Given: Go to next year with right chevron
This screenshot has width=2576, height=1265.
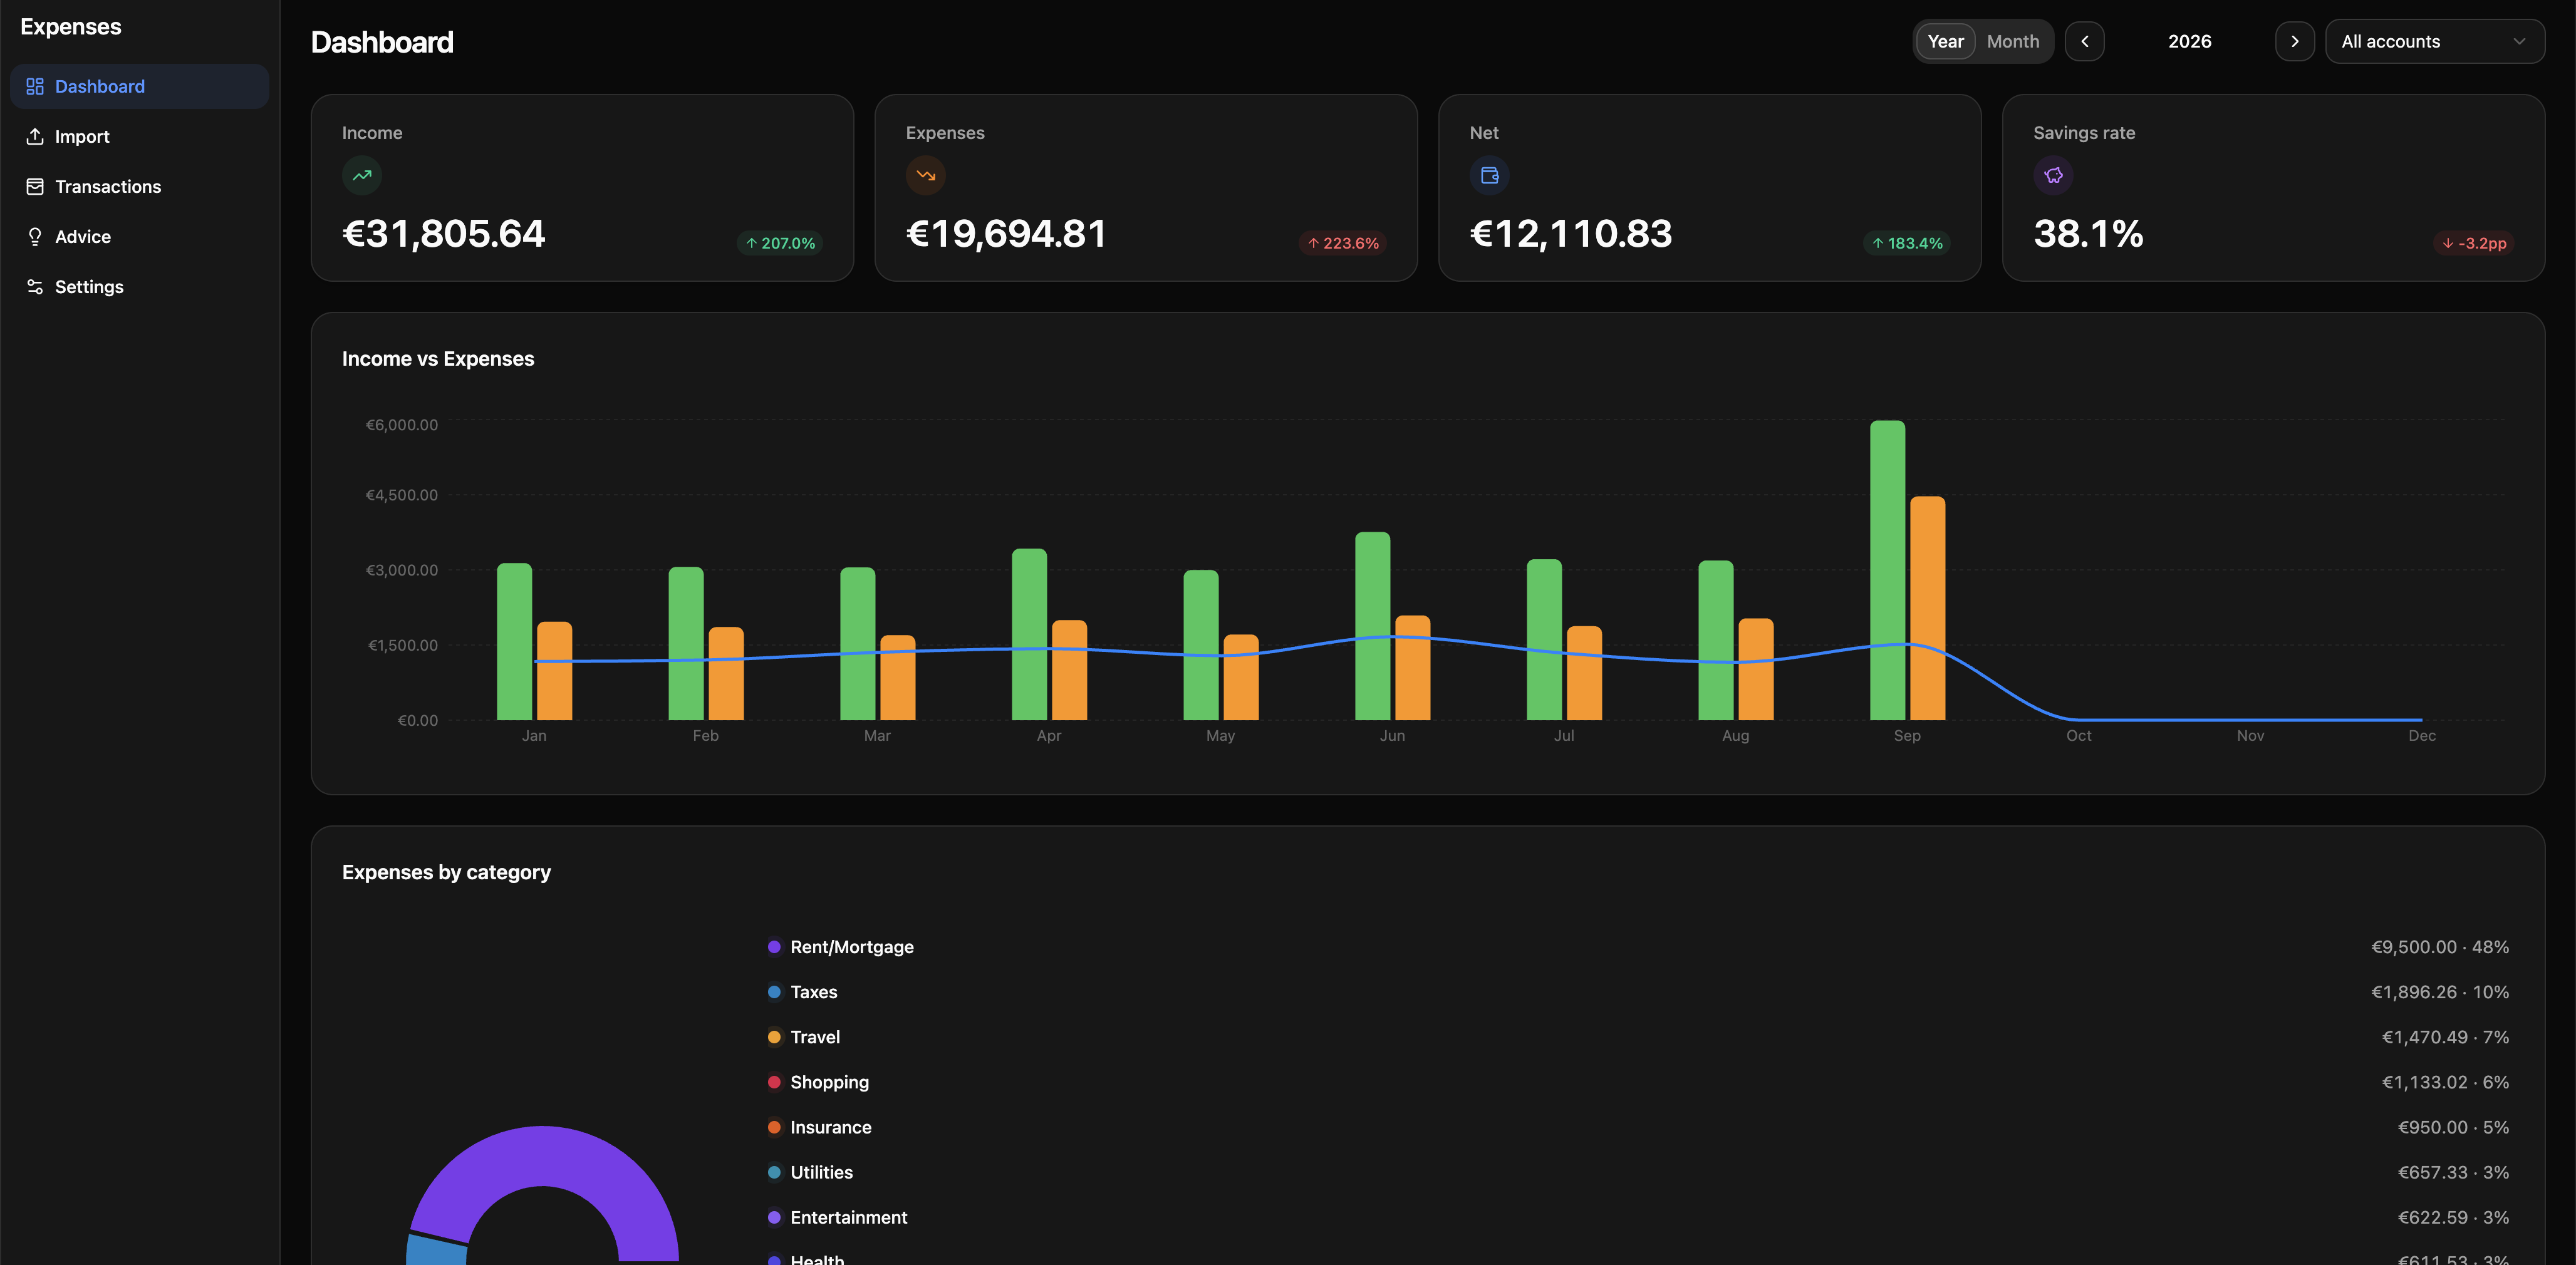Looking at the screenshot, I should (x=2295, y=41).
